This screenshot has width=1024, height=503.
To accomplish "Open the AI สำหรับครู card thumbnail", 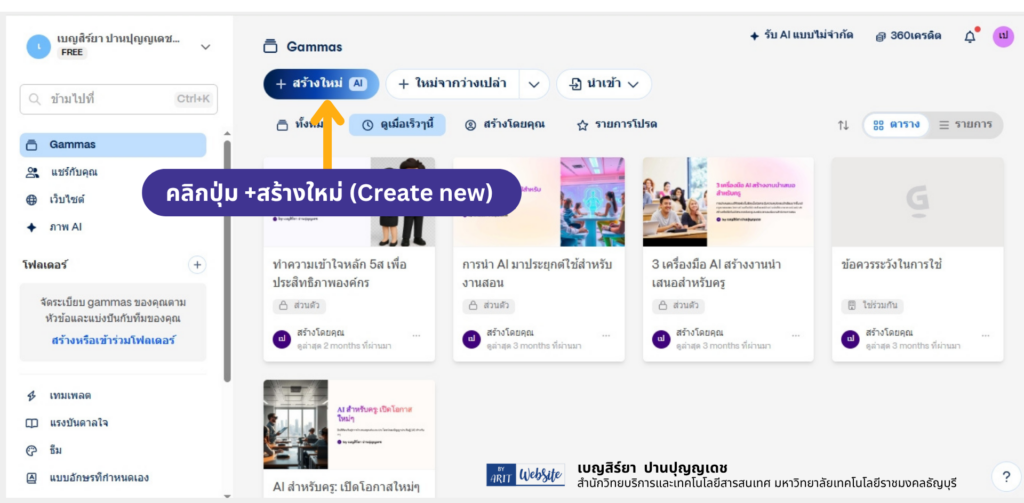I will [349, 425].
